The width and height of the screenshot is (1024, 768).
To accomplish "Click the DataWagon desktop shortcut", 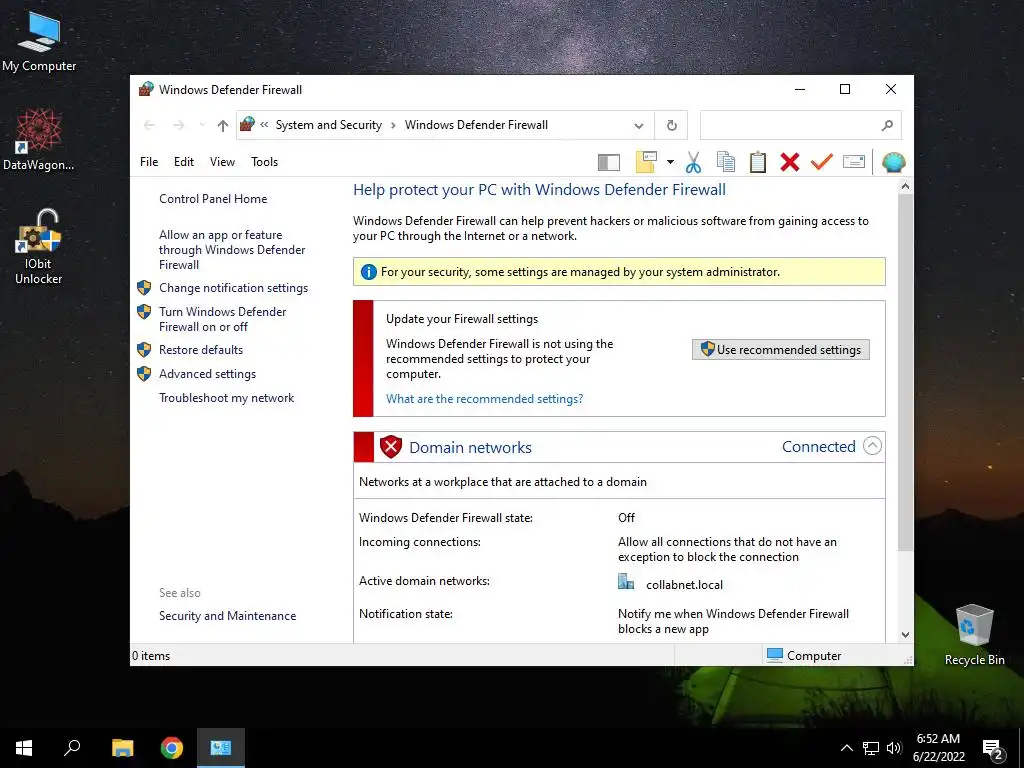I will tap(39, 140).
